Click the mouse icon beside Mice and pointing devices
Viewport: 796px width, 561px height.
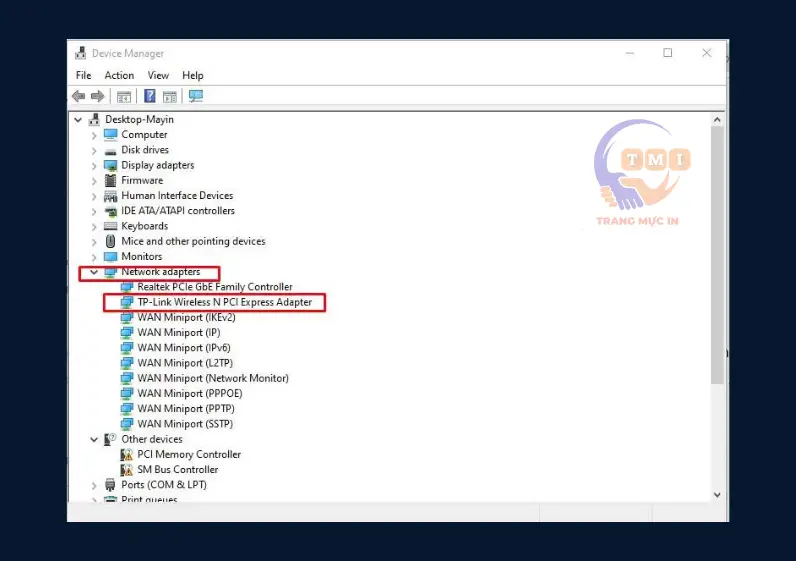(111, 241)
